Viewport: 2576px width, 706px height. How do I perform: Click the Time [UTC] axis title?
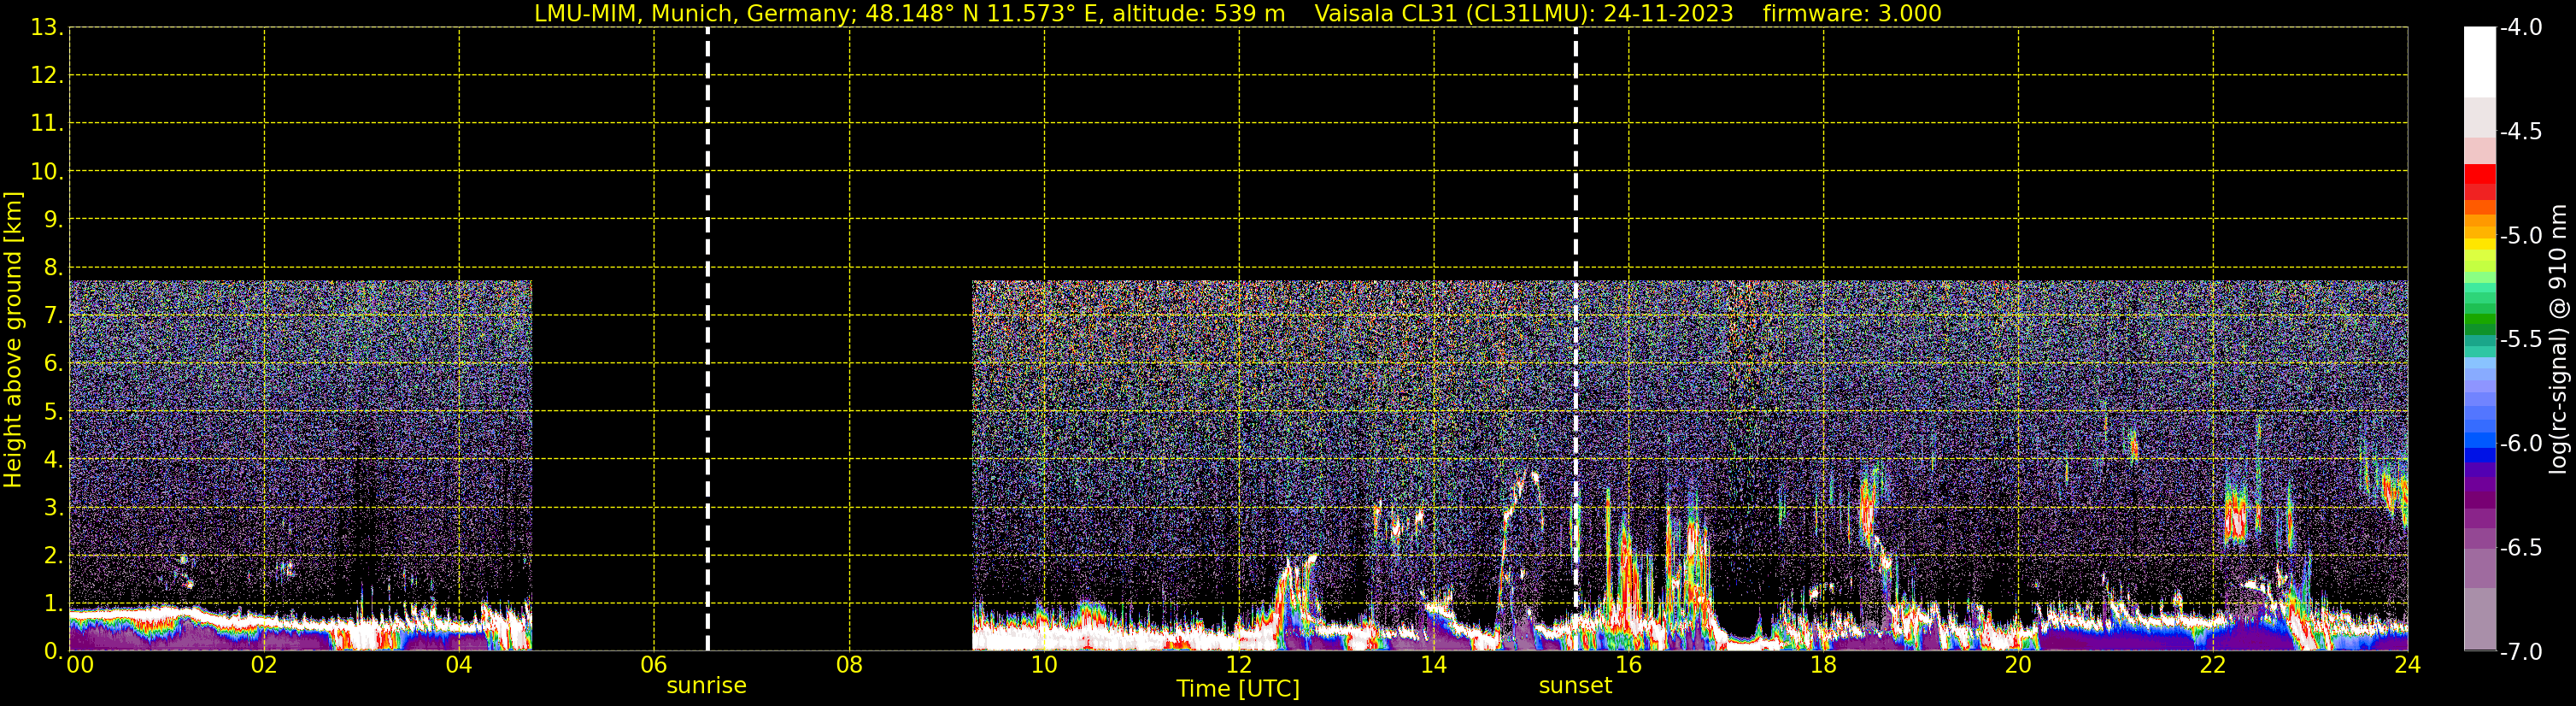[1238, 688]
